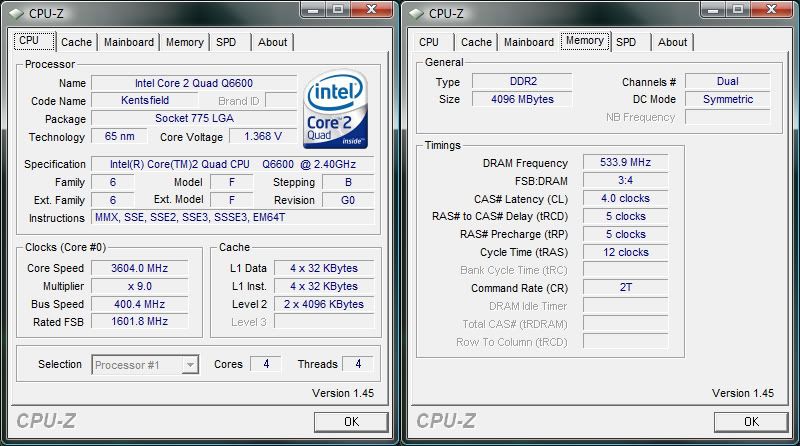Click the DC Mode value Symmetric

pyautogui.click(x=728, y=99)
